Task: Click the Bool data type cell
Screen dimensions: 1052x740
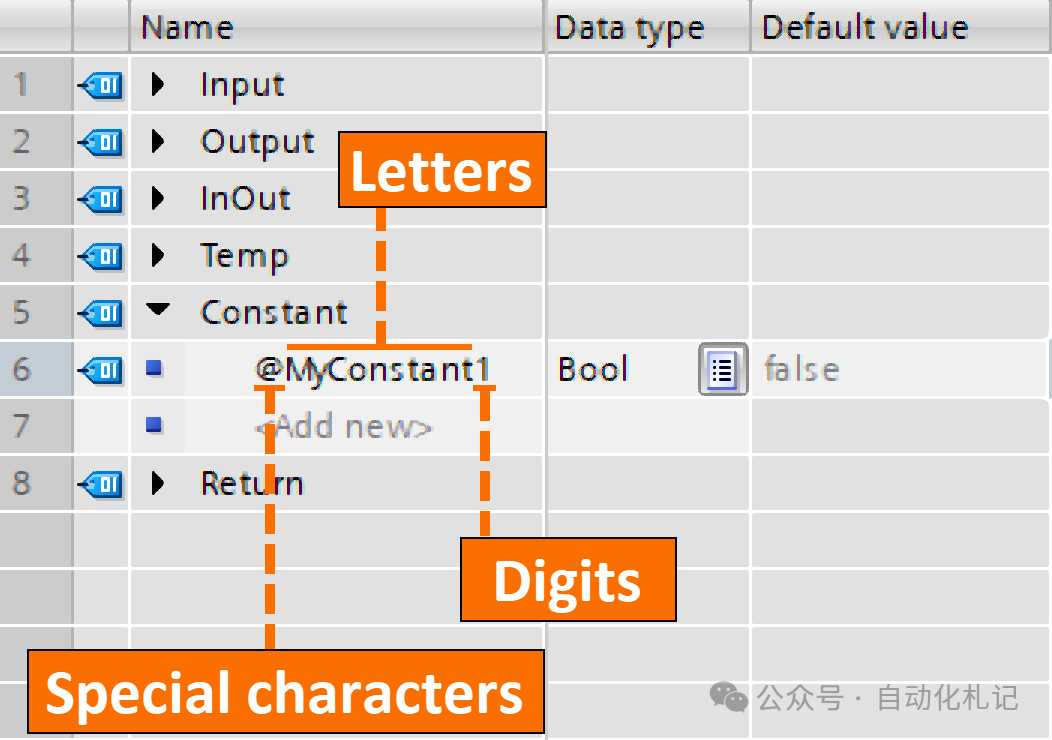Action: (623, 369)
